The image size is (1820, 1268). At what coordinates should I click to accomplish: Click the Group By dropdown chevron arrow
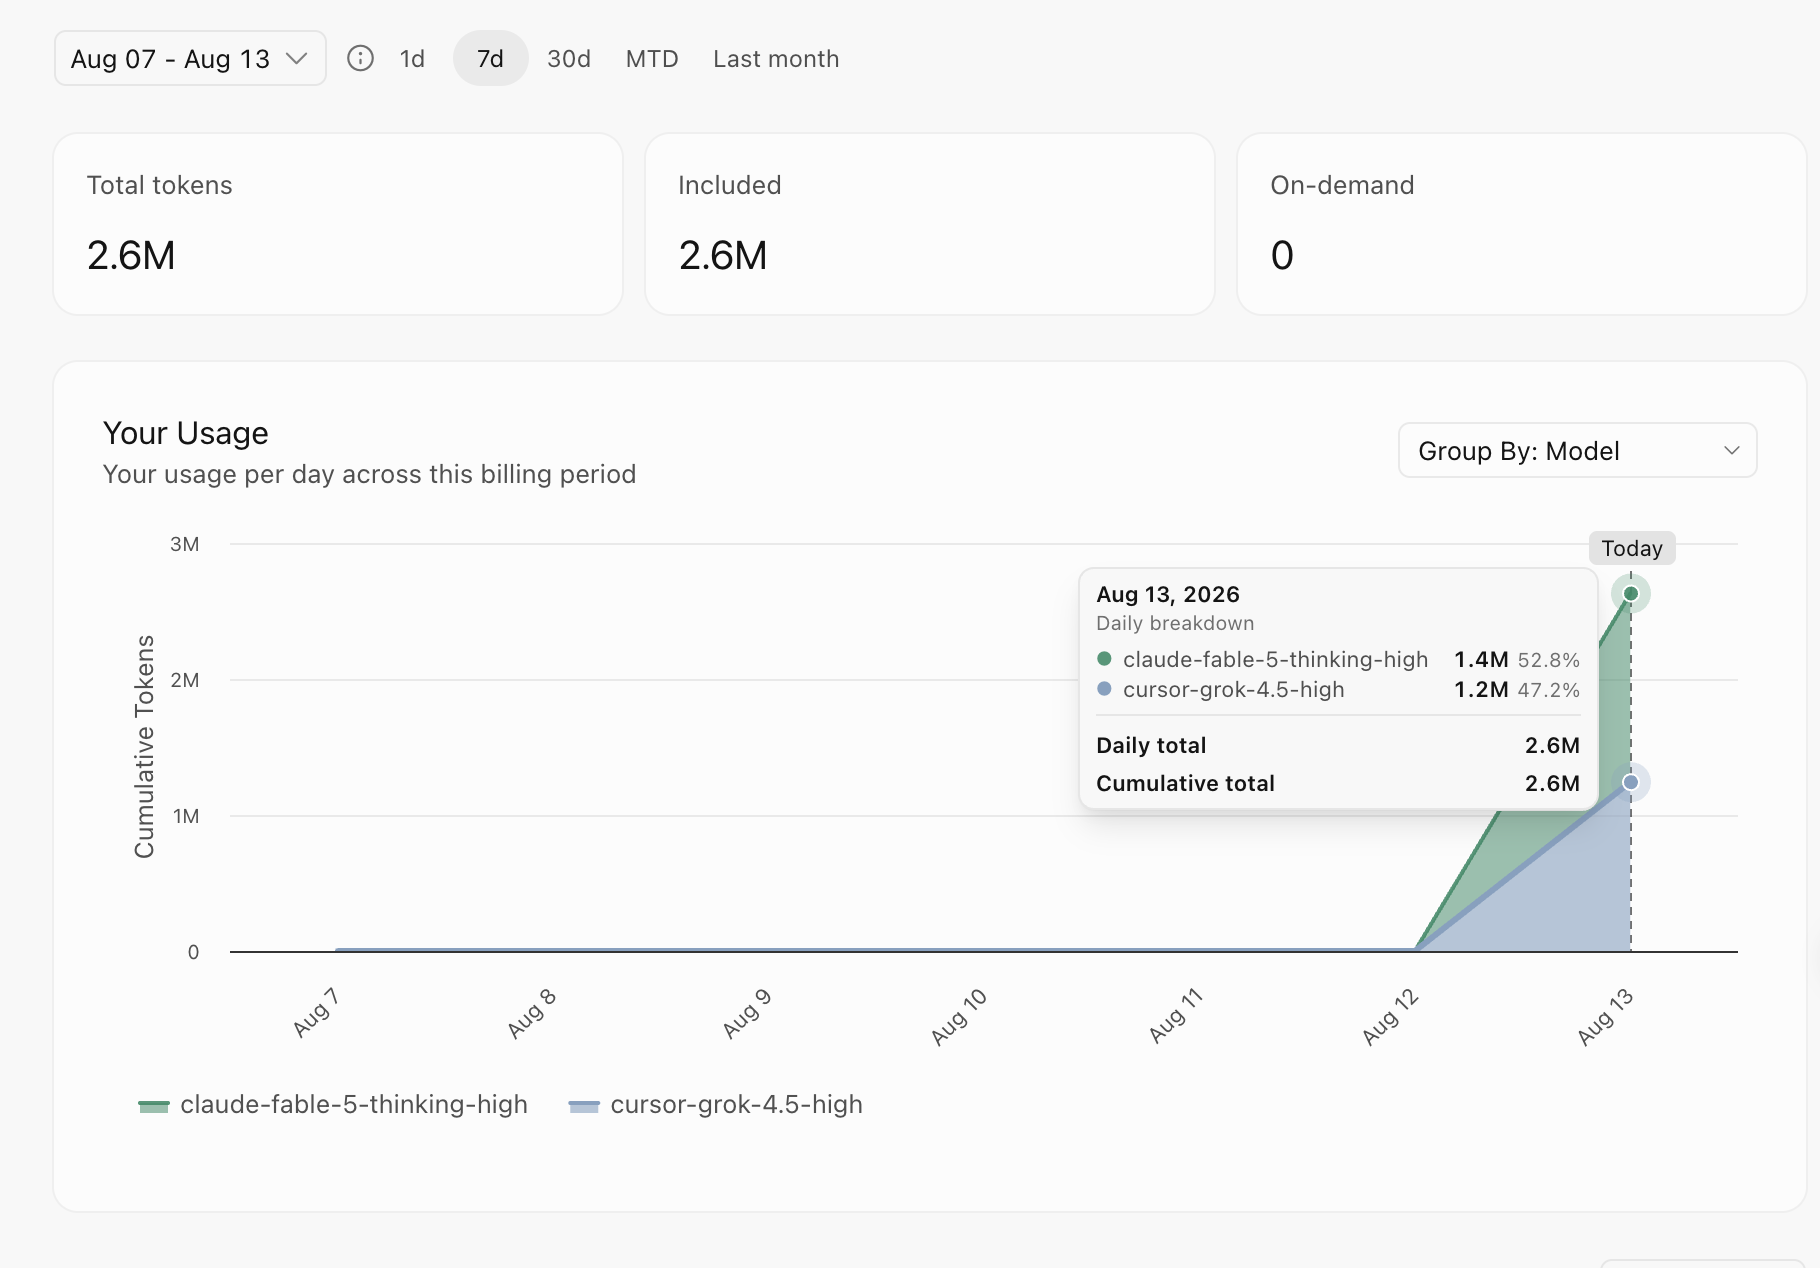pos(1732,451)
